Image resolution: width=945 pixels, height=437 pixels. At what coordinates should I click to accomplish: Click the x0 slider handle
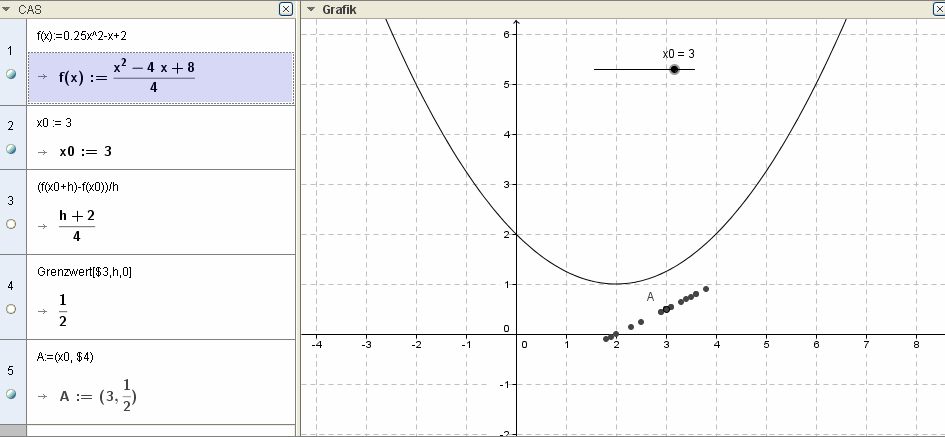pyautogui.click(x=674, y=69)
